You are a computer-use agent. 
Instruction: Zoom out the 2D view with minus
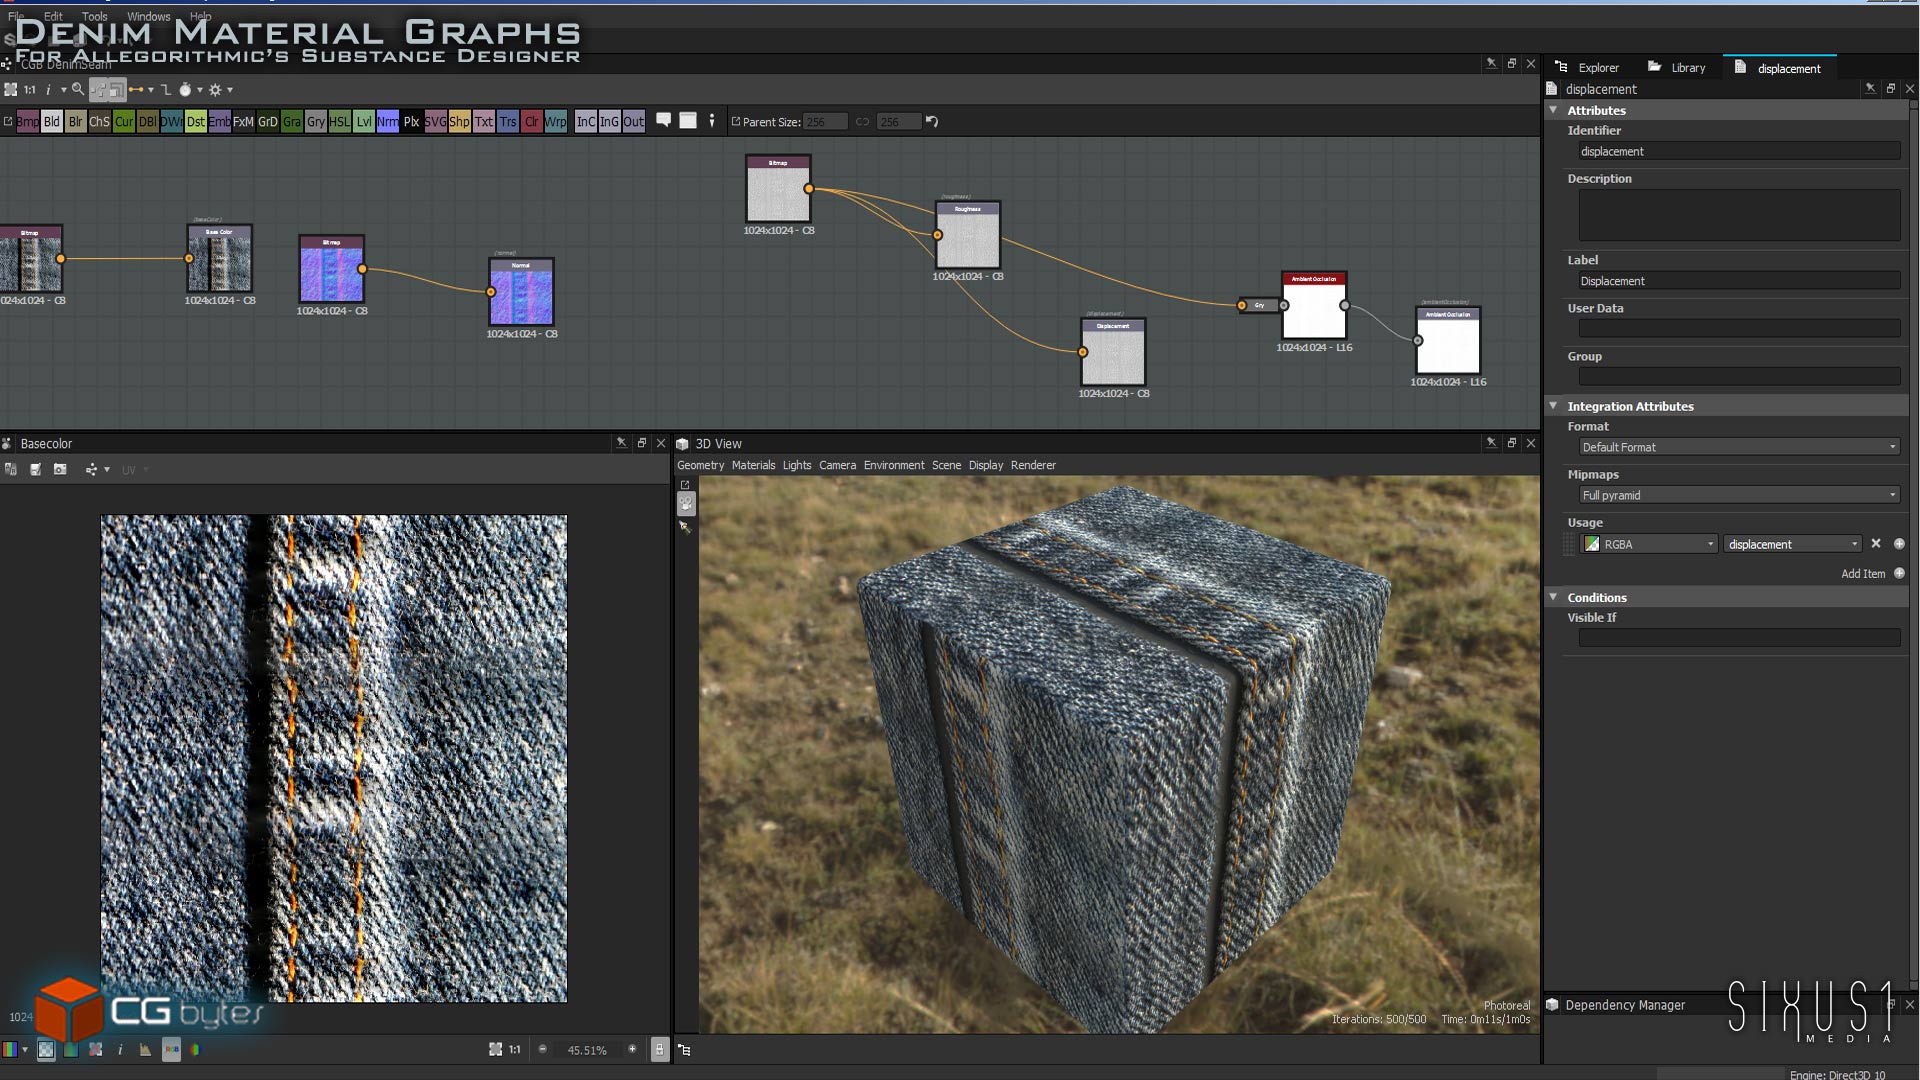tap(543, 1050)
